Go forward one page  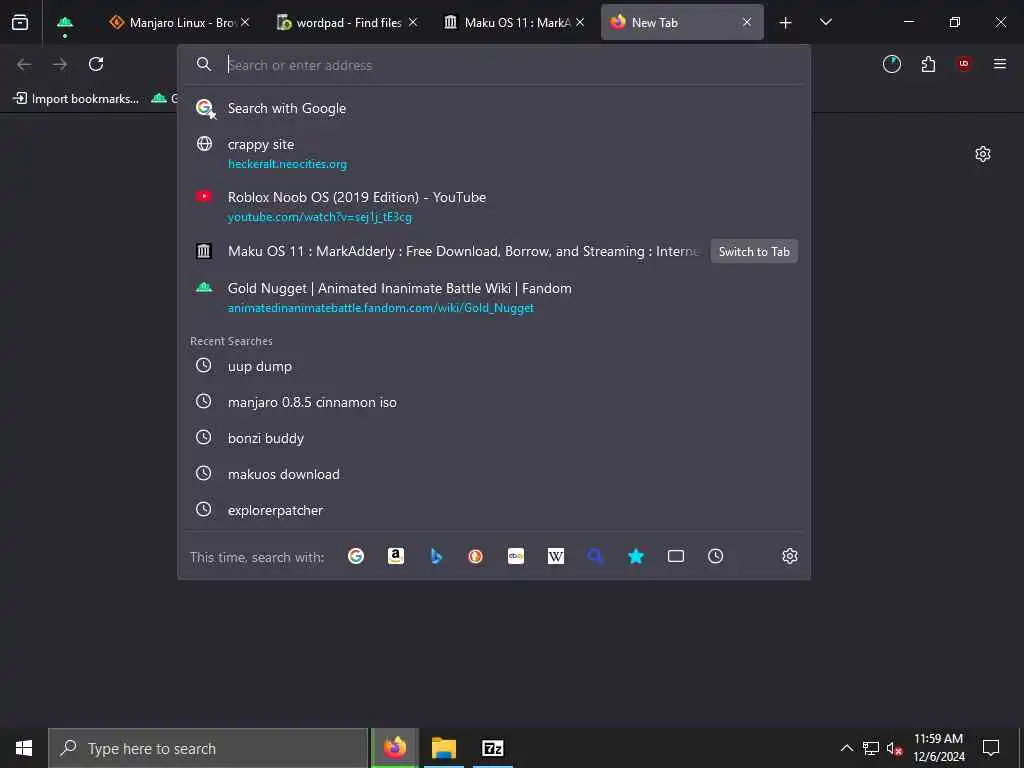coord(60,64)
